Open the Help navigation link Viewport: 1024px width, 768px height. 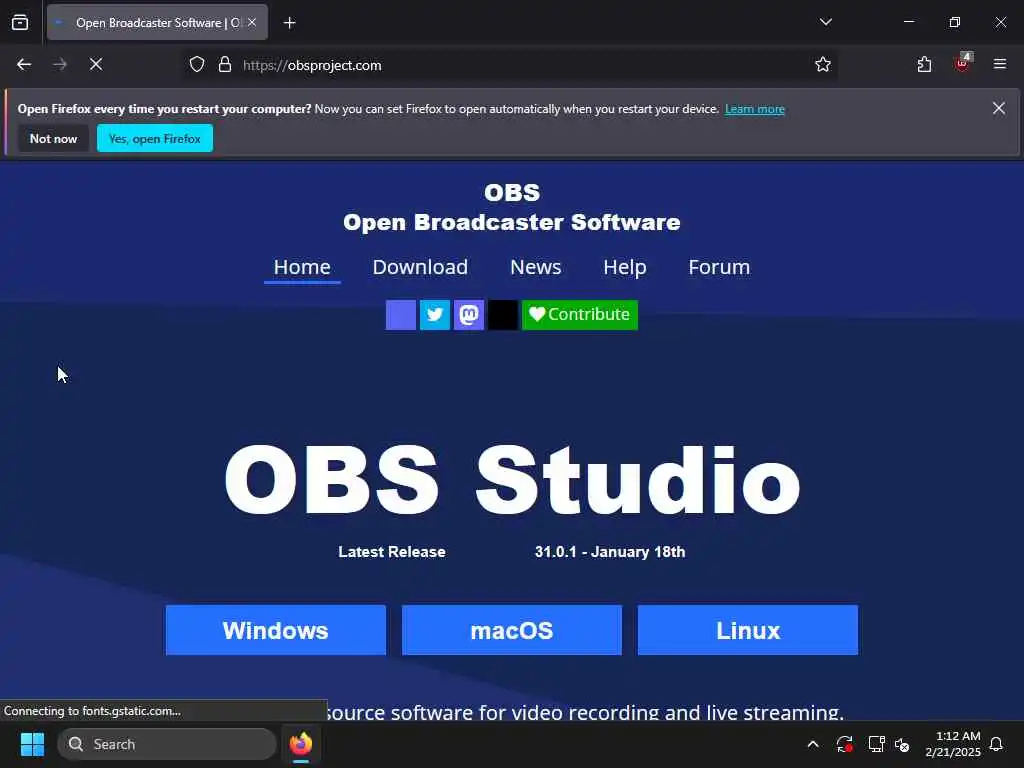(x=624, y=267)
